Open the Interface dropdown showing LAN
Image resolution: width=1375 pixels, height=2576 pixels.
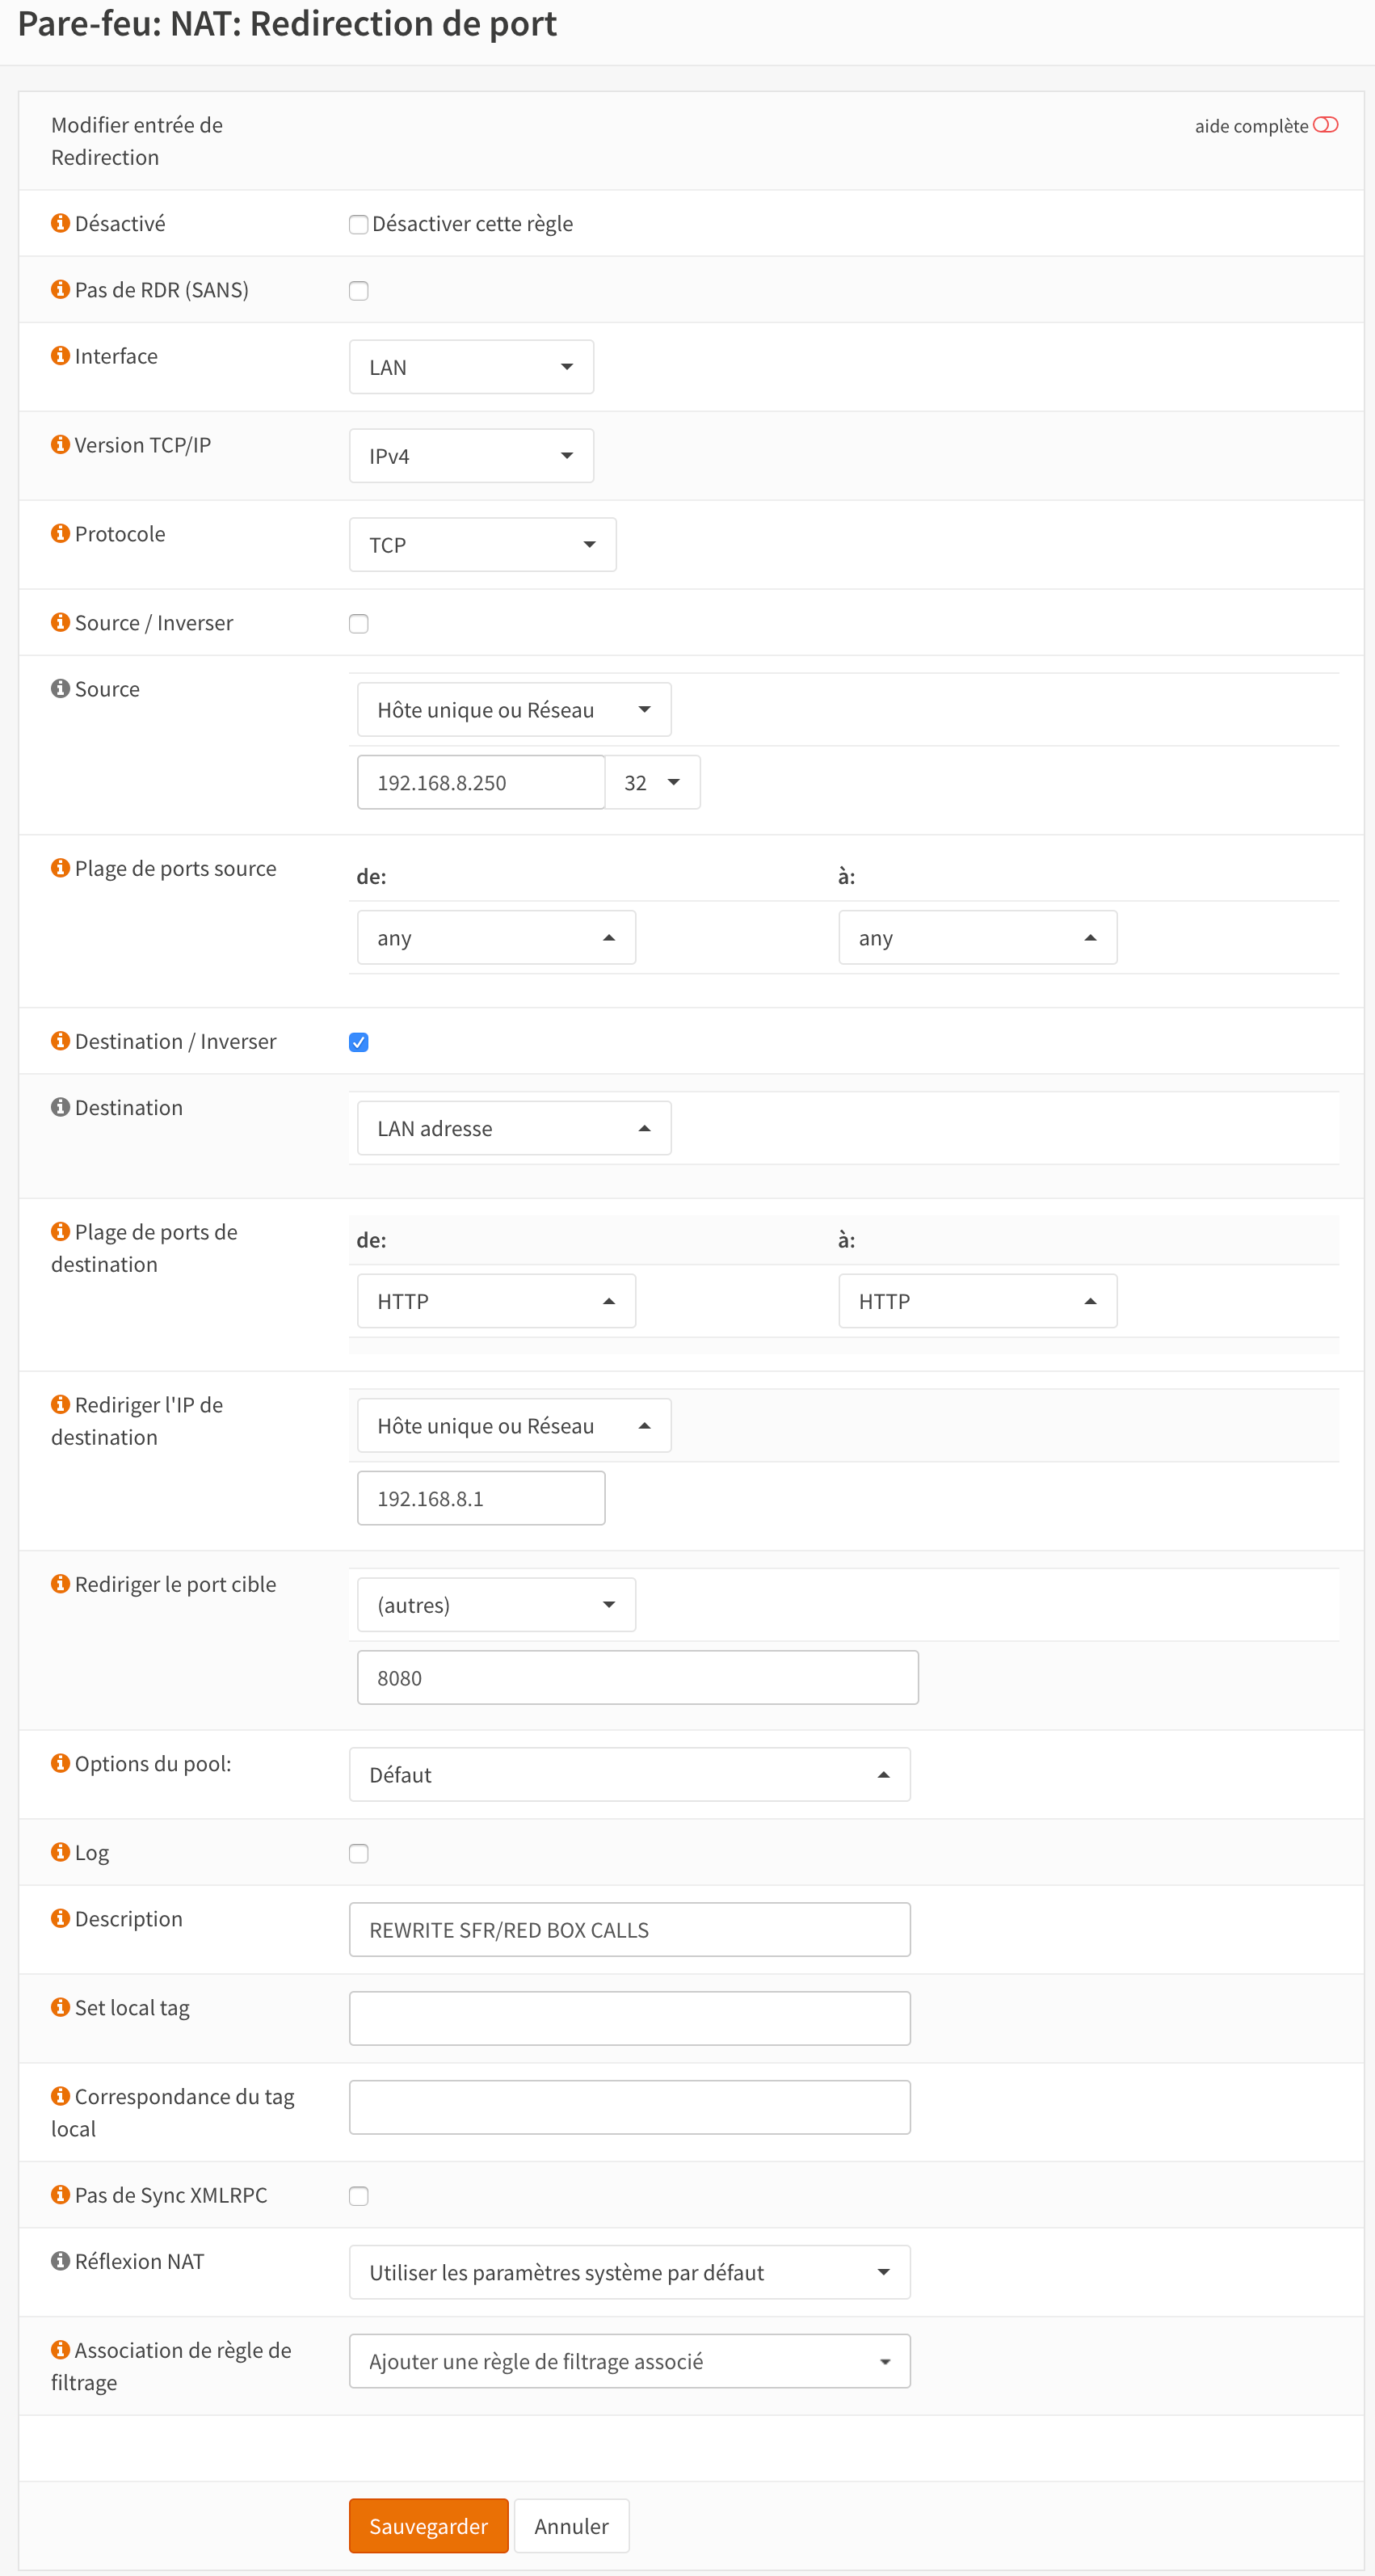click(x=471, y=367)
